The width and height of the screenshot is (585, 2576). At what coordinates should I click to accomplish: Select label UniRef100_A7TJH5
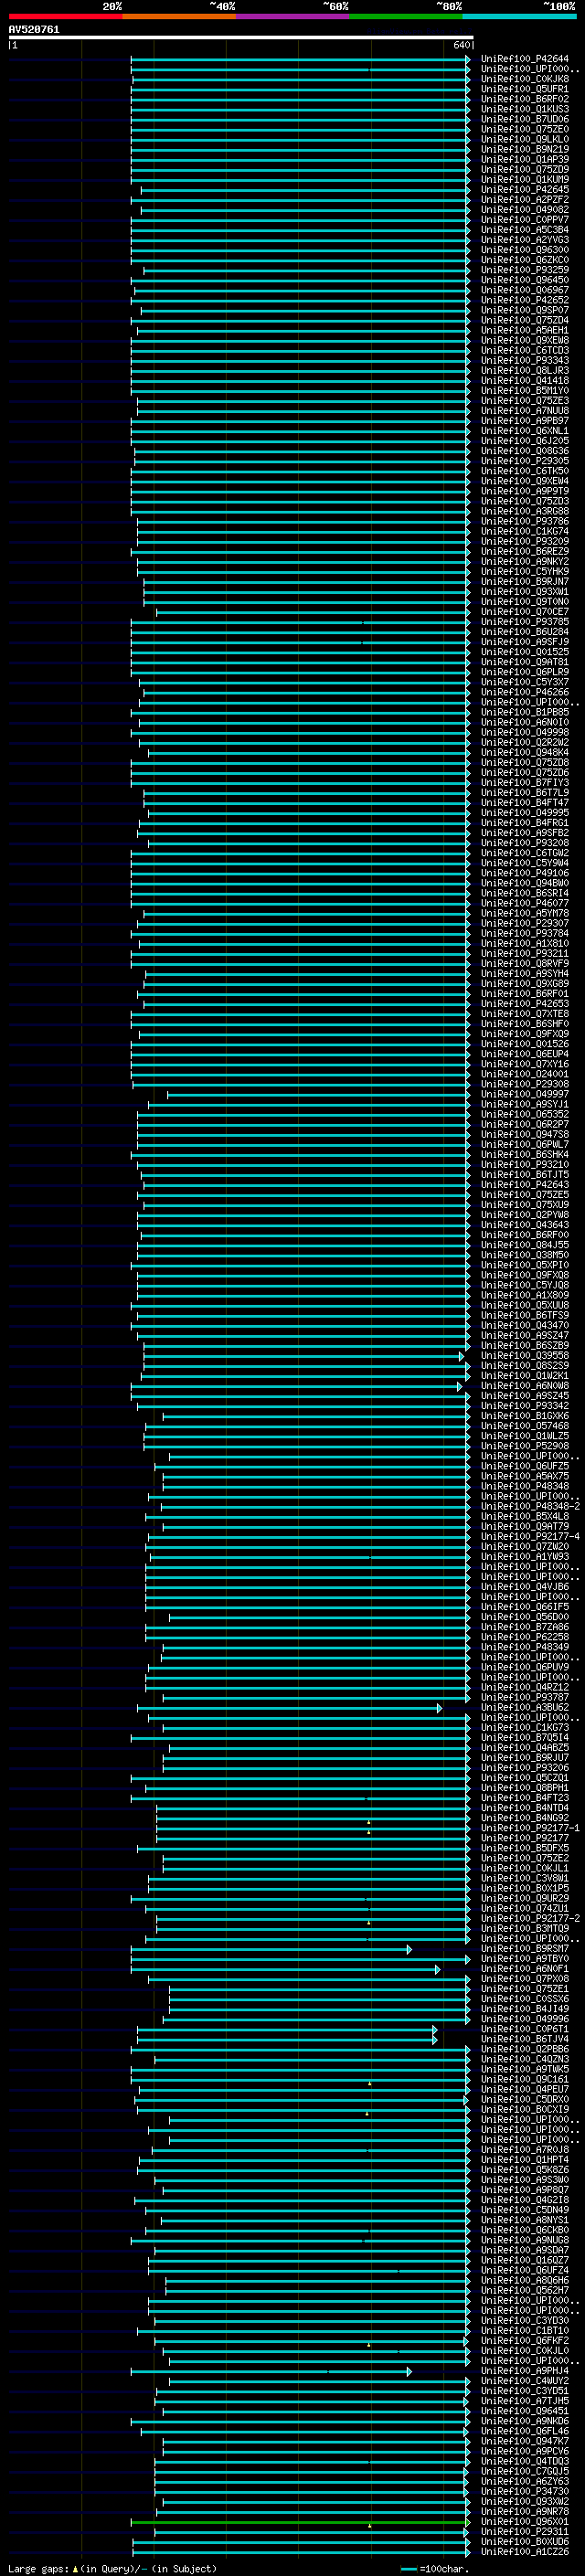525,2401
